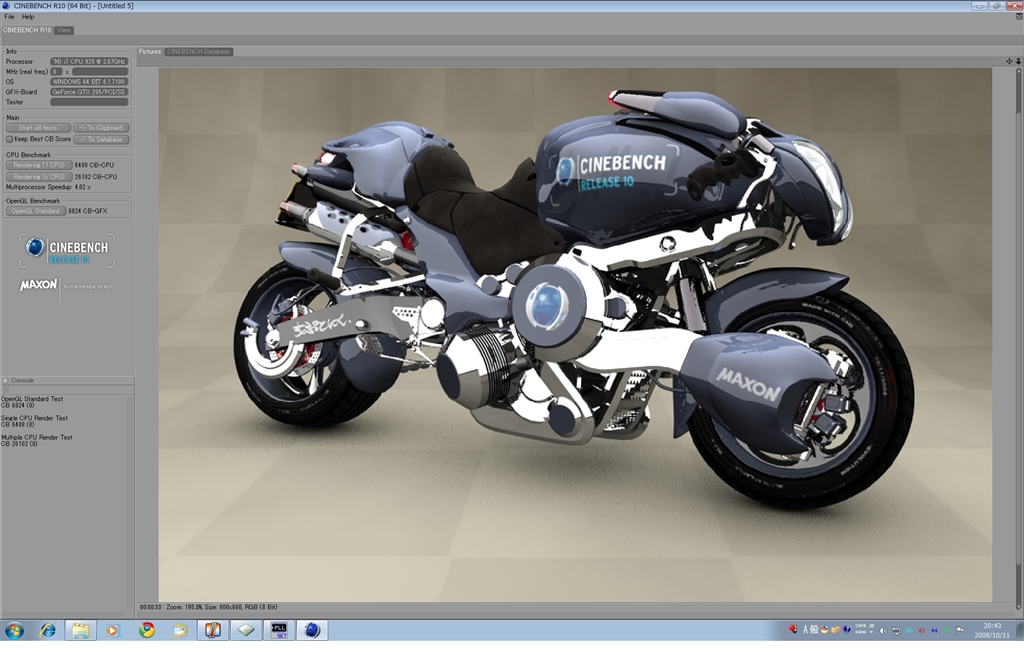Click Multiprocessor Speedup 4.02 x text
Image resolution: width=1024 pixels, height=655 pixels.
[48, 187]
